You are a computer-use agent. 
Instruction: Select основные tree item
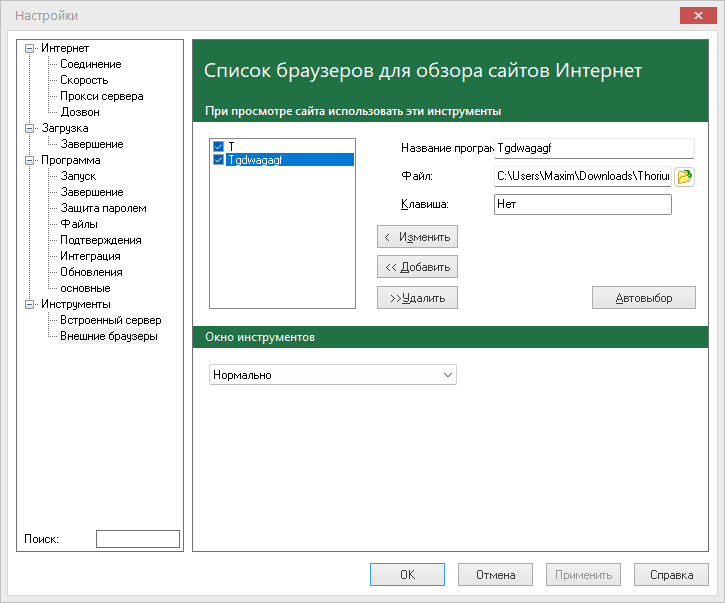85,288
